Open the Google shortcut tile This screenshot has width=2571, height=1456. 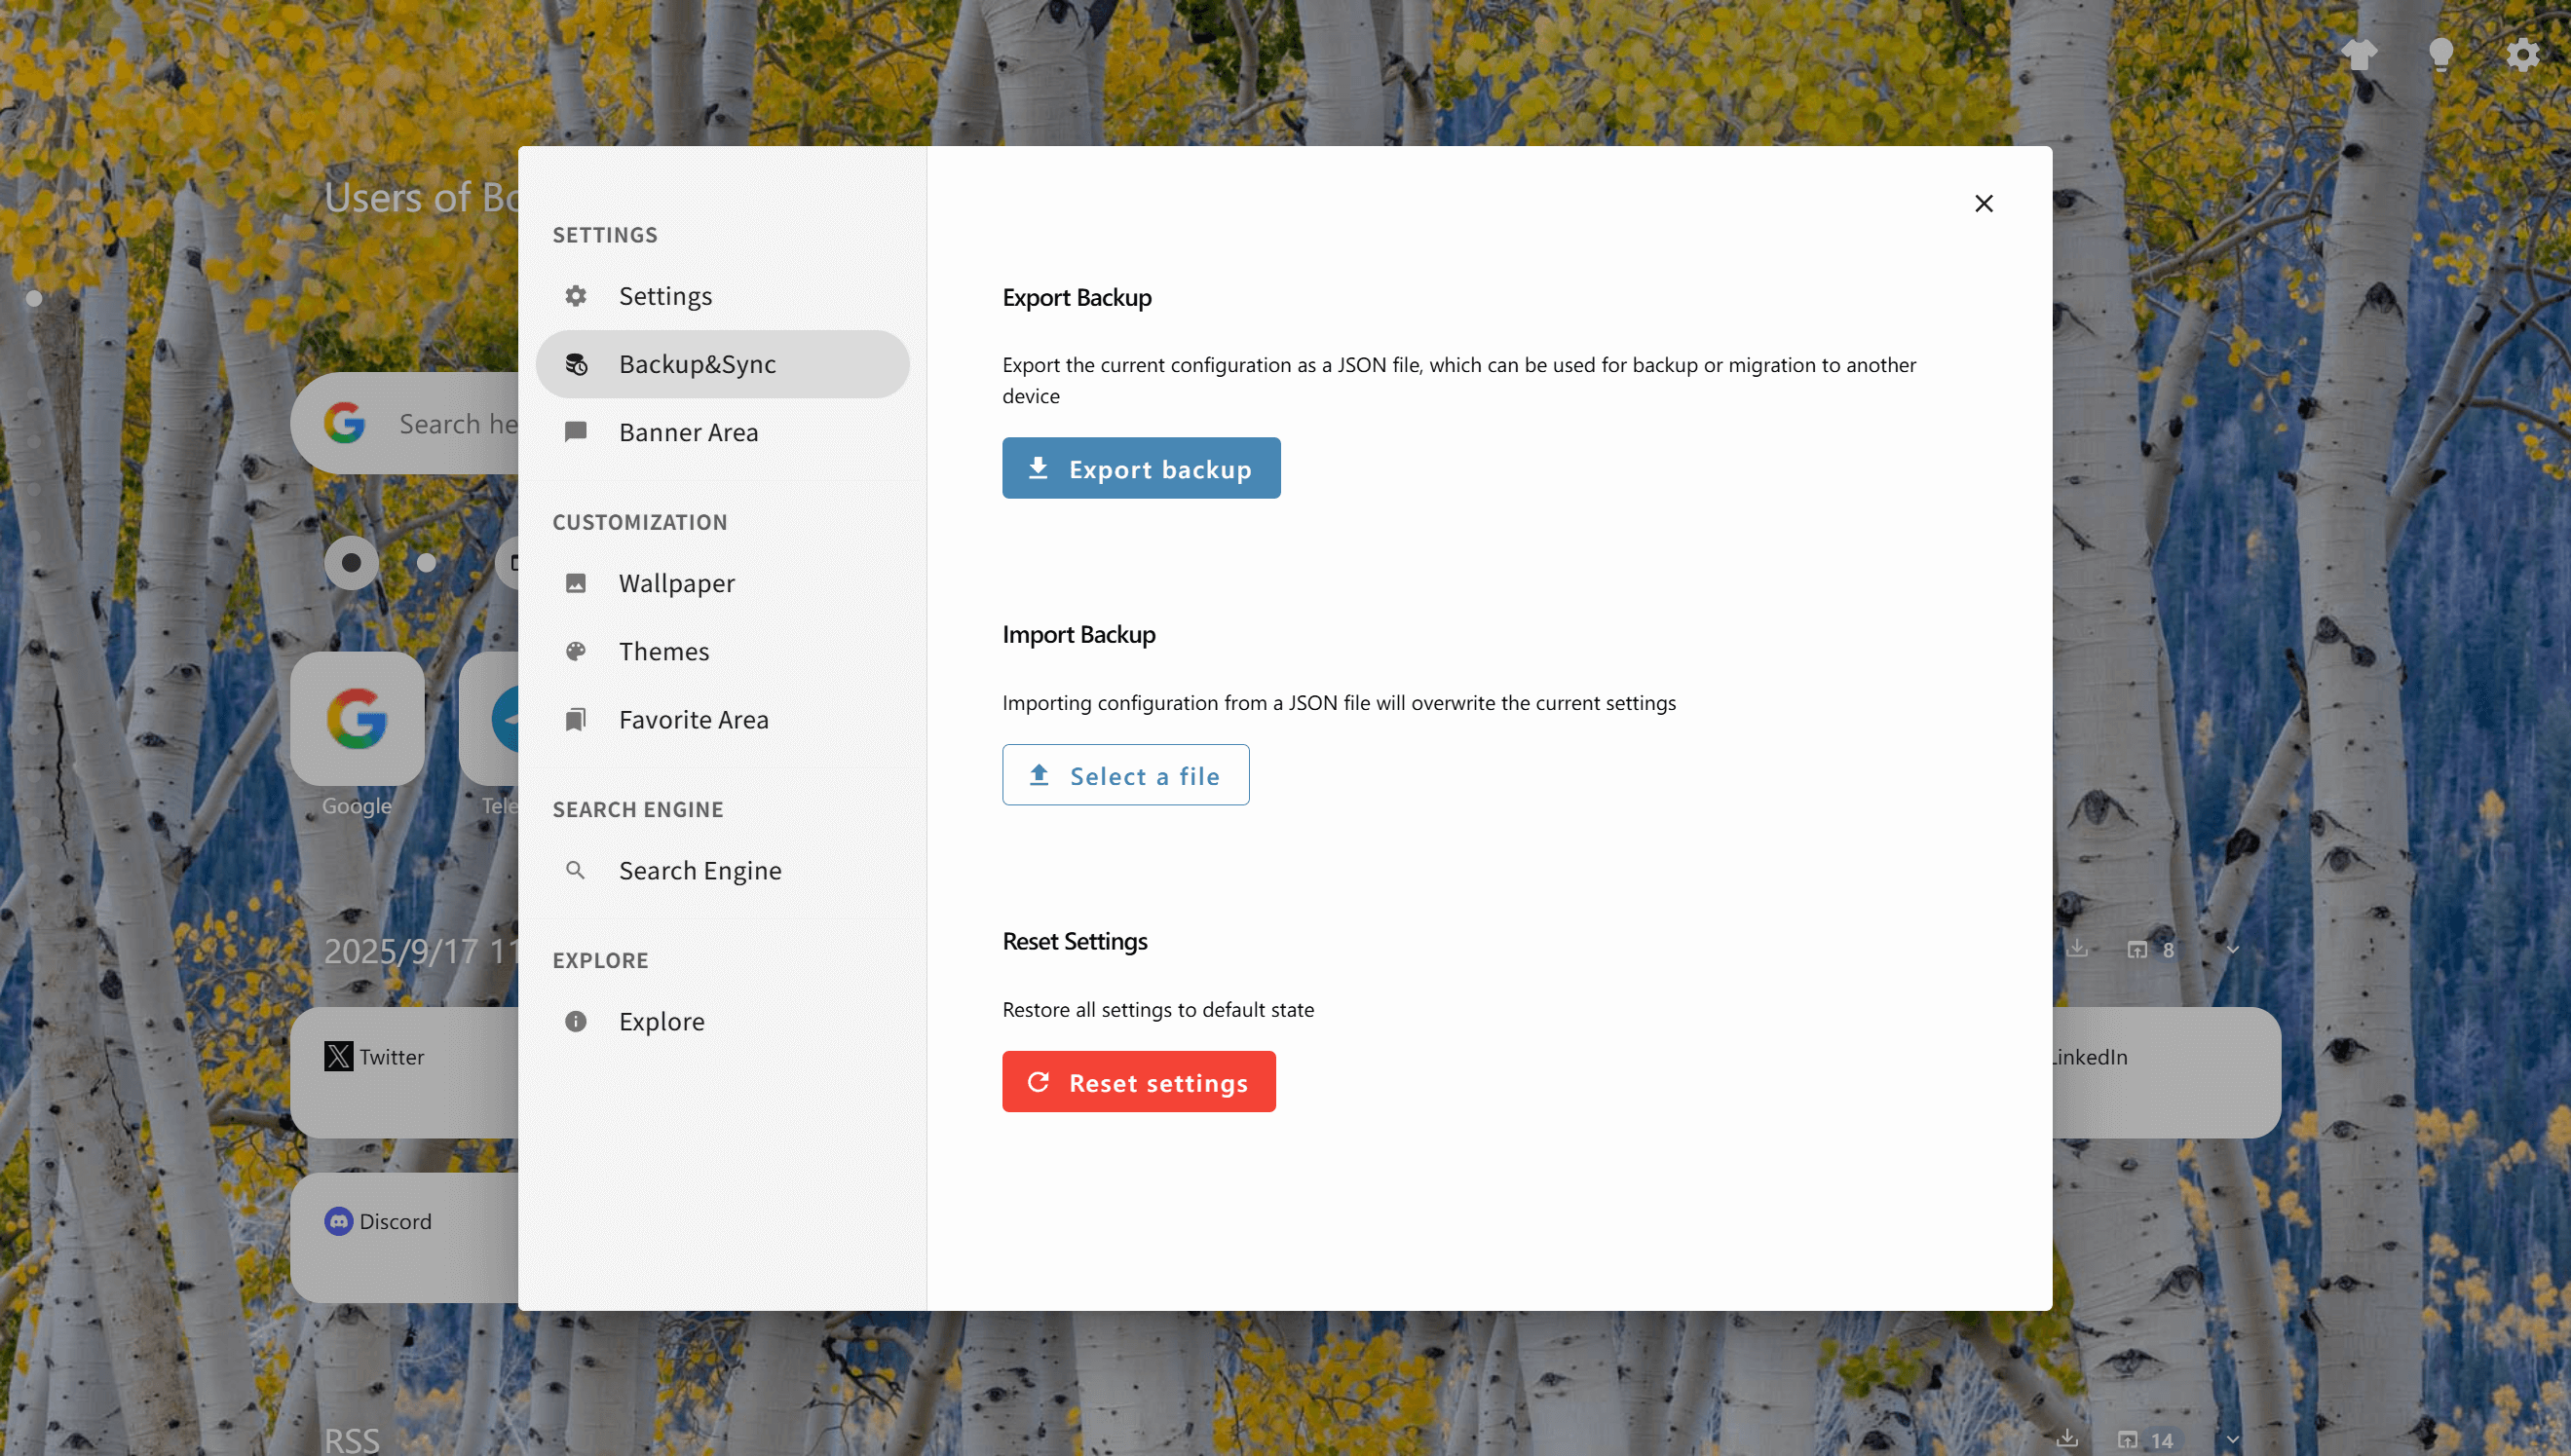point(357,718)
